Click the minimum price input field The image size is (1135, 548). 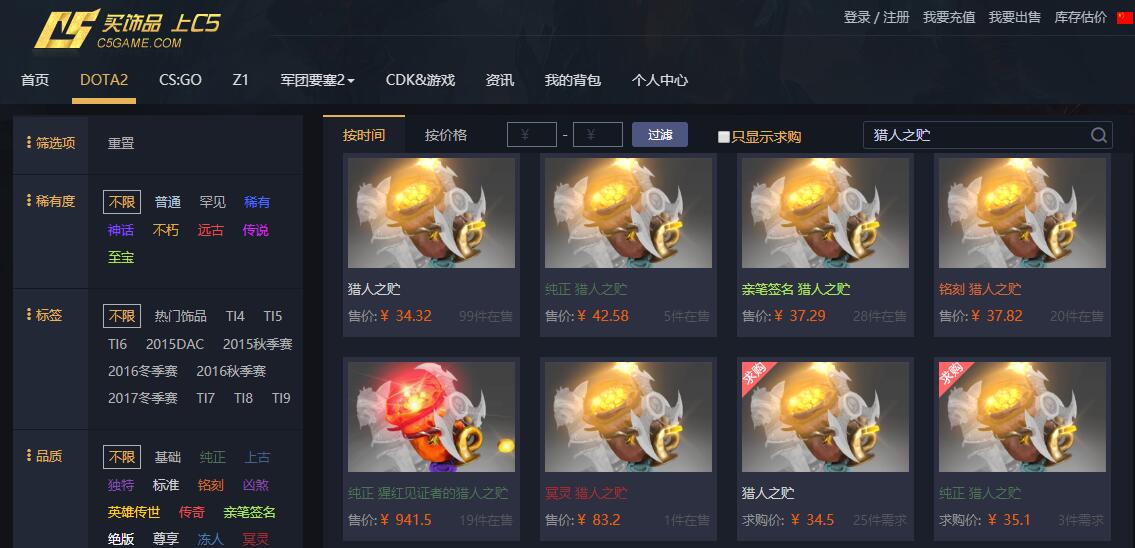pos(532,135)
